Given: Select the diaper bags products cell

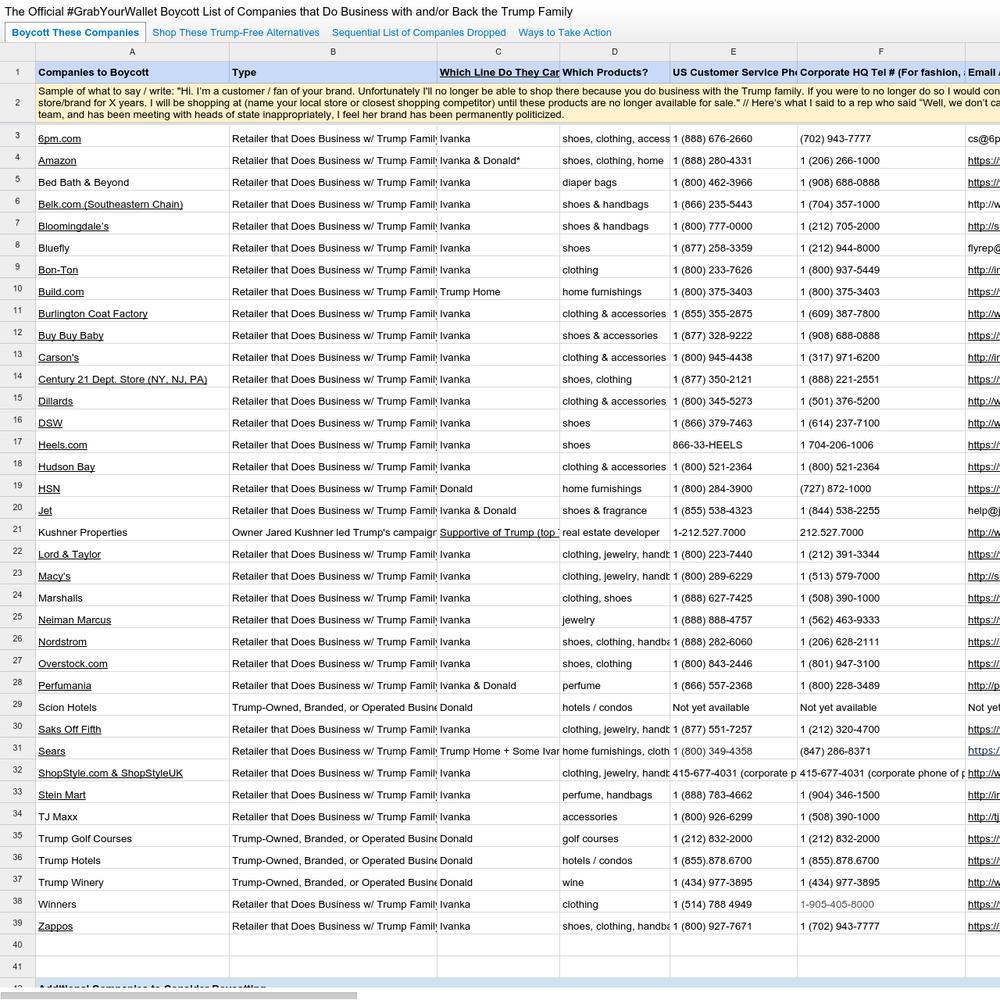Looking at the screenshot, I should tap(615, 182).
